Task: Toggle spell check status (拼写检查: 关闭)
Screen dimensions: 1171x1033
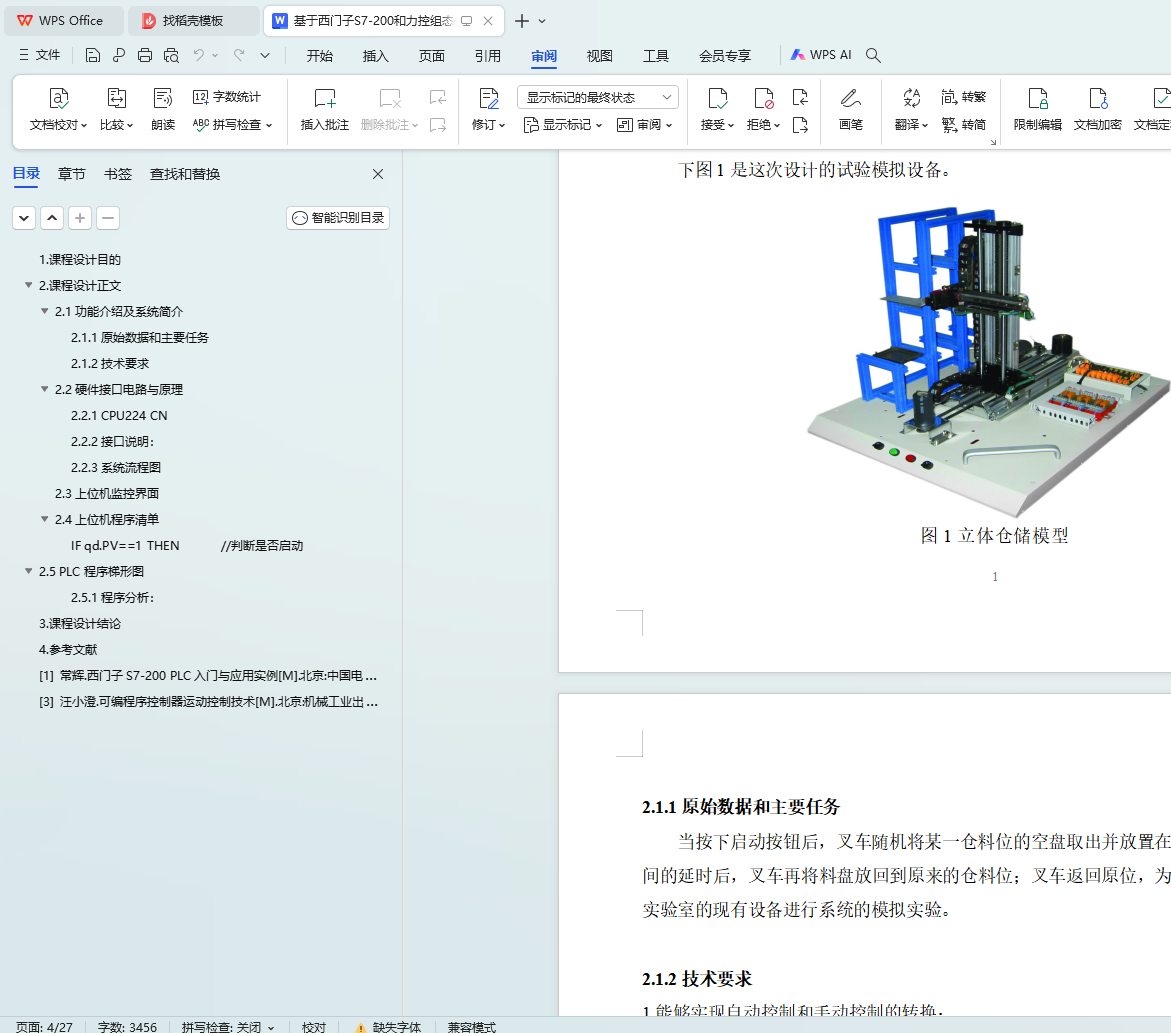Action: tap(228, 1027)
